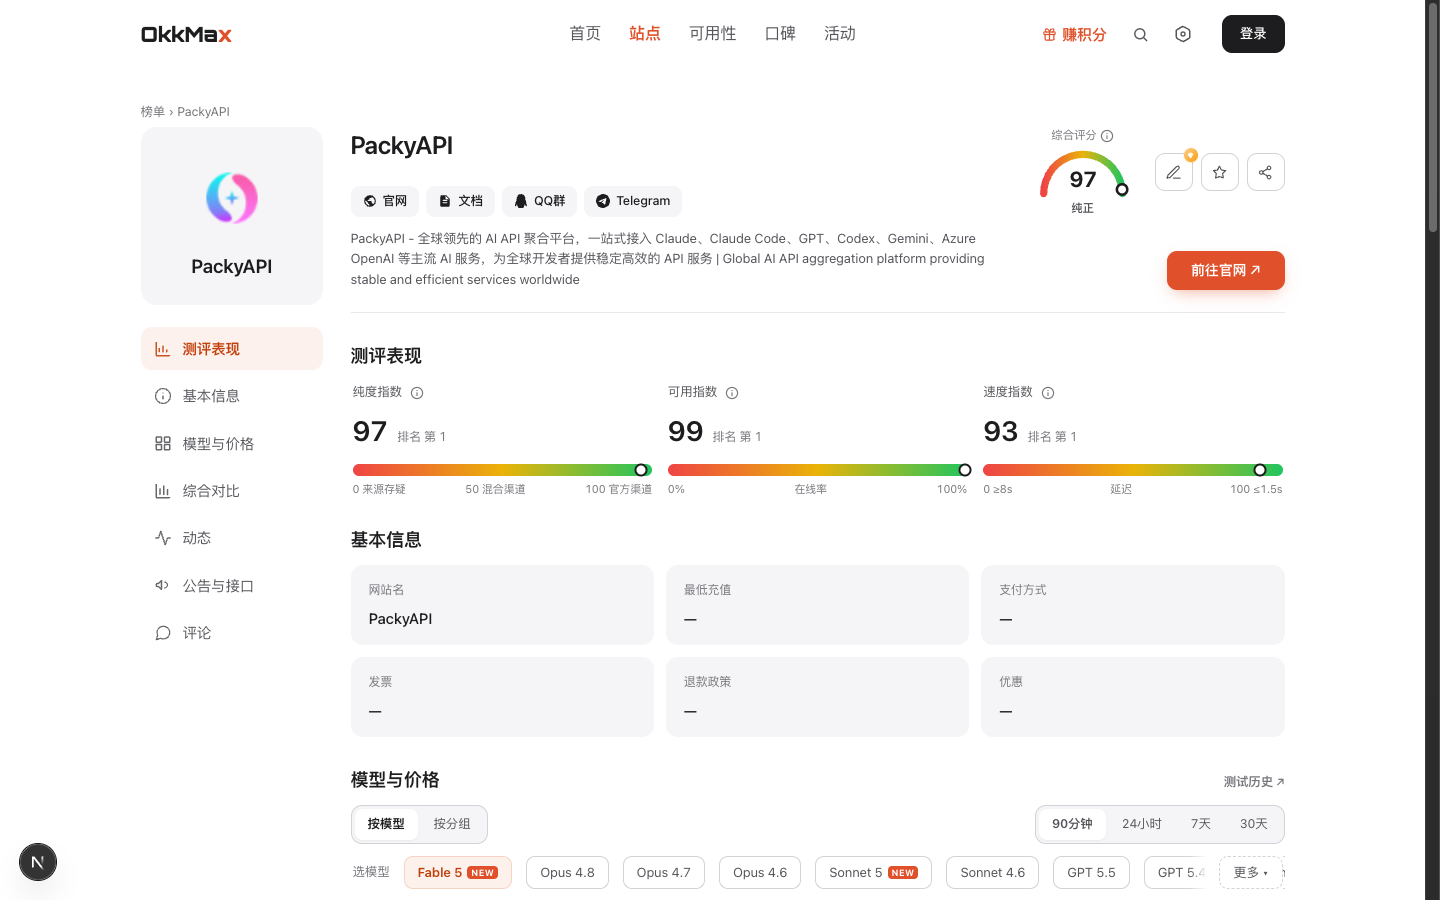Choose the Opus 4.7 model chip

click(x=664, y=872)
